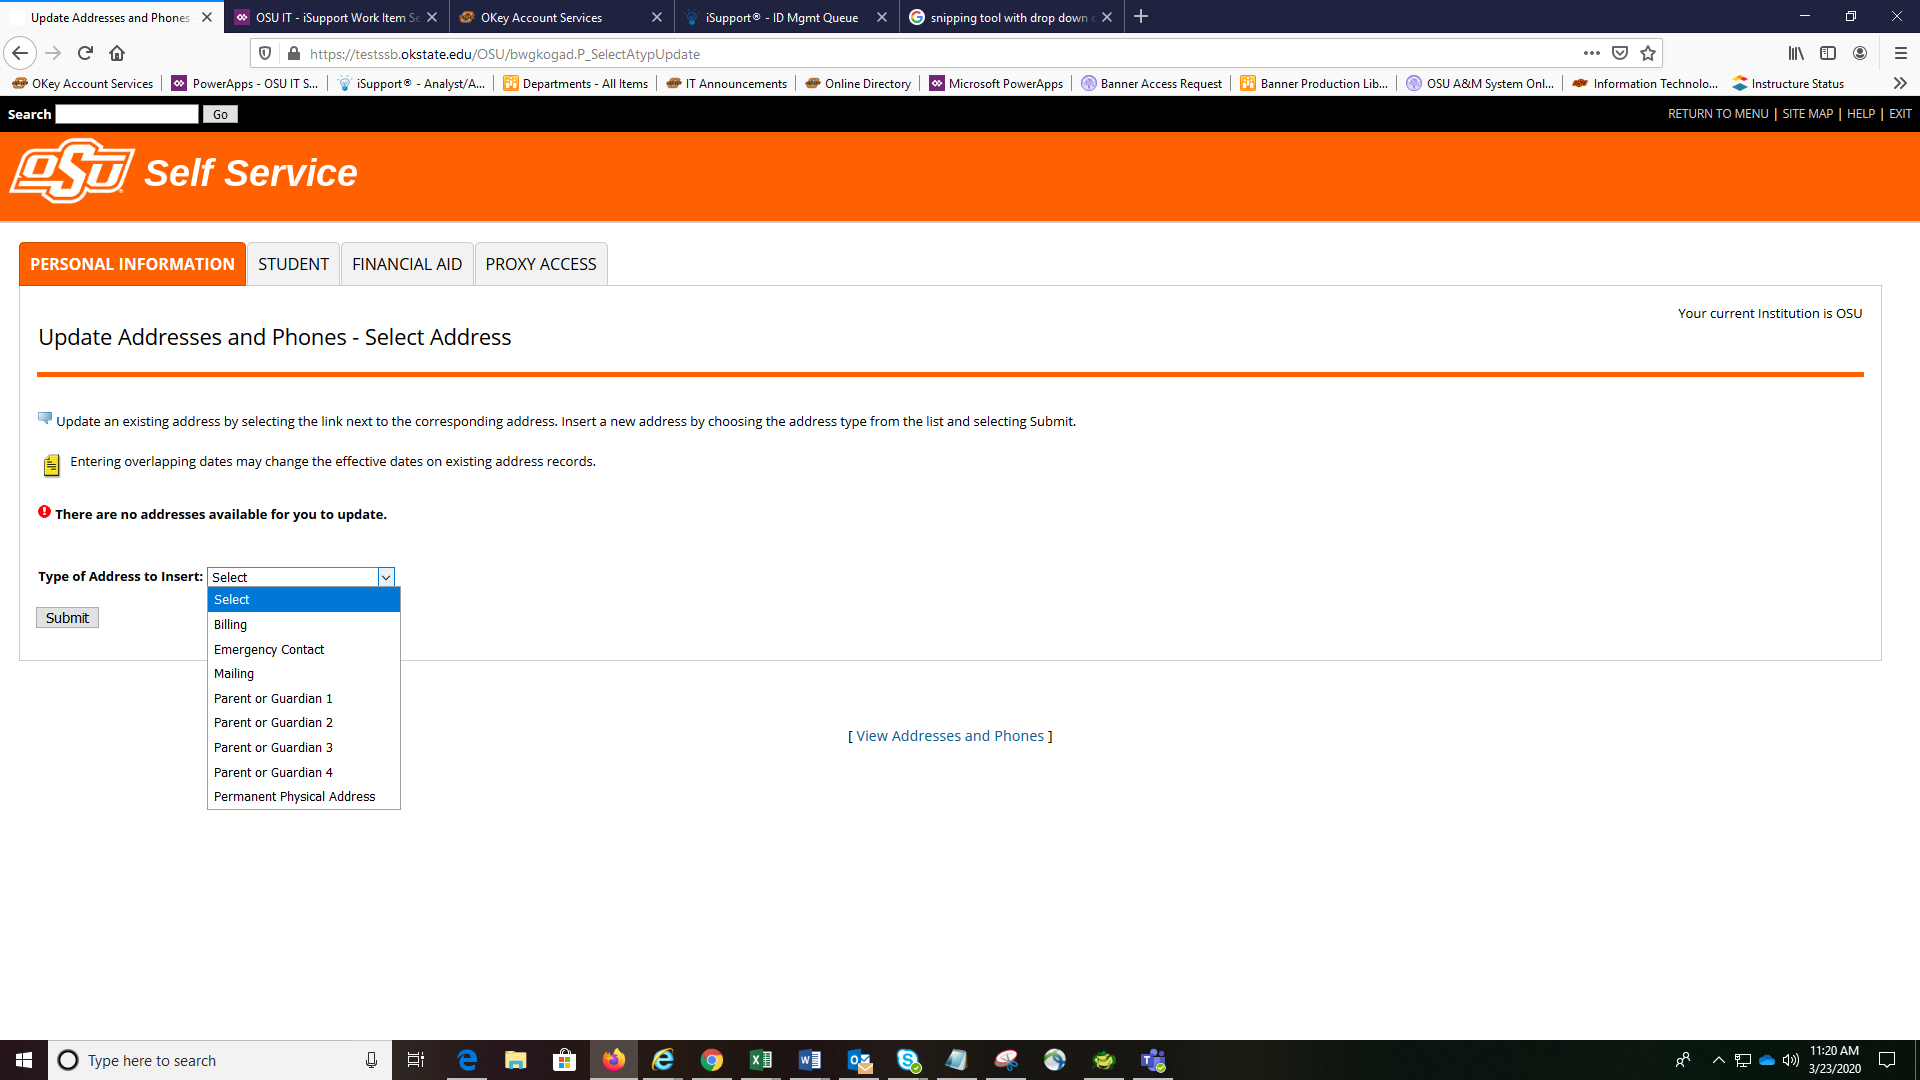The image size is (1920, 1080).
Task: Open the Firefox hamburger menu
Action: tap(1900, 53)
